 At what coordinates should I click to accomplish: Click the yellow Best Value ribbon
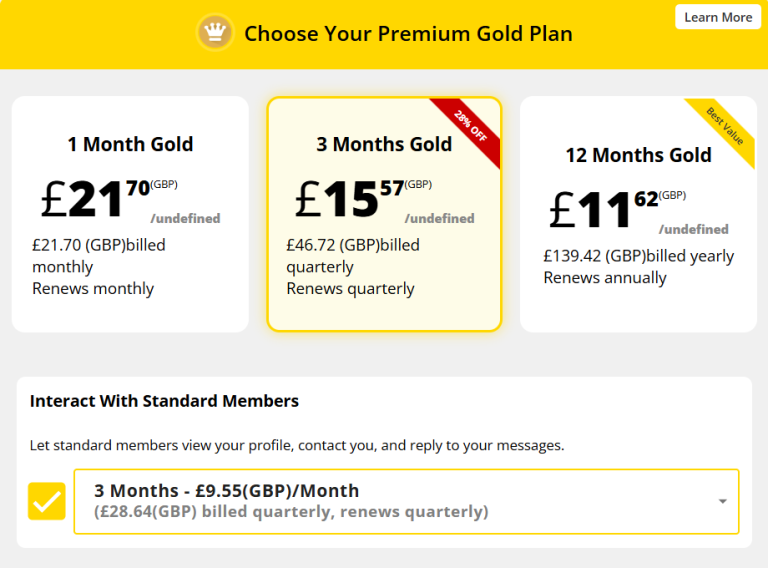[725, 126]
